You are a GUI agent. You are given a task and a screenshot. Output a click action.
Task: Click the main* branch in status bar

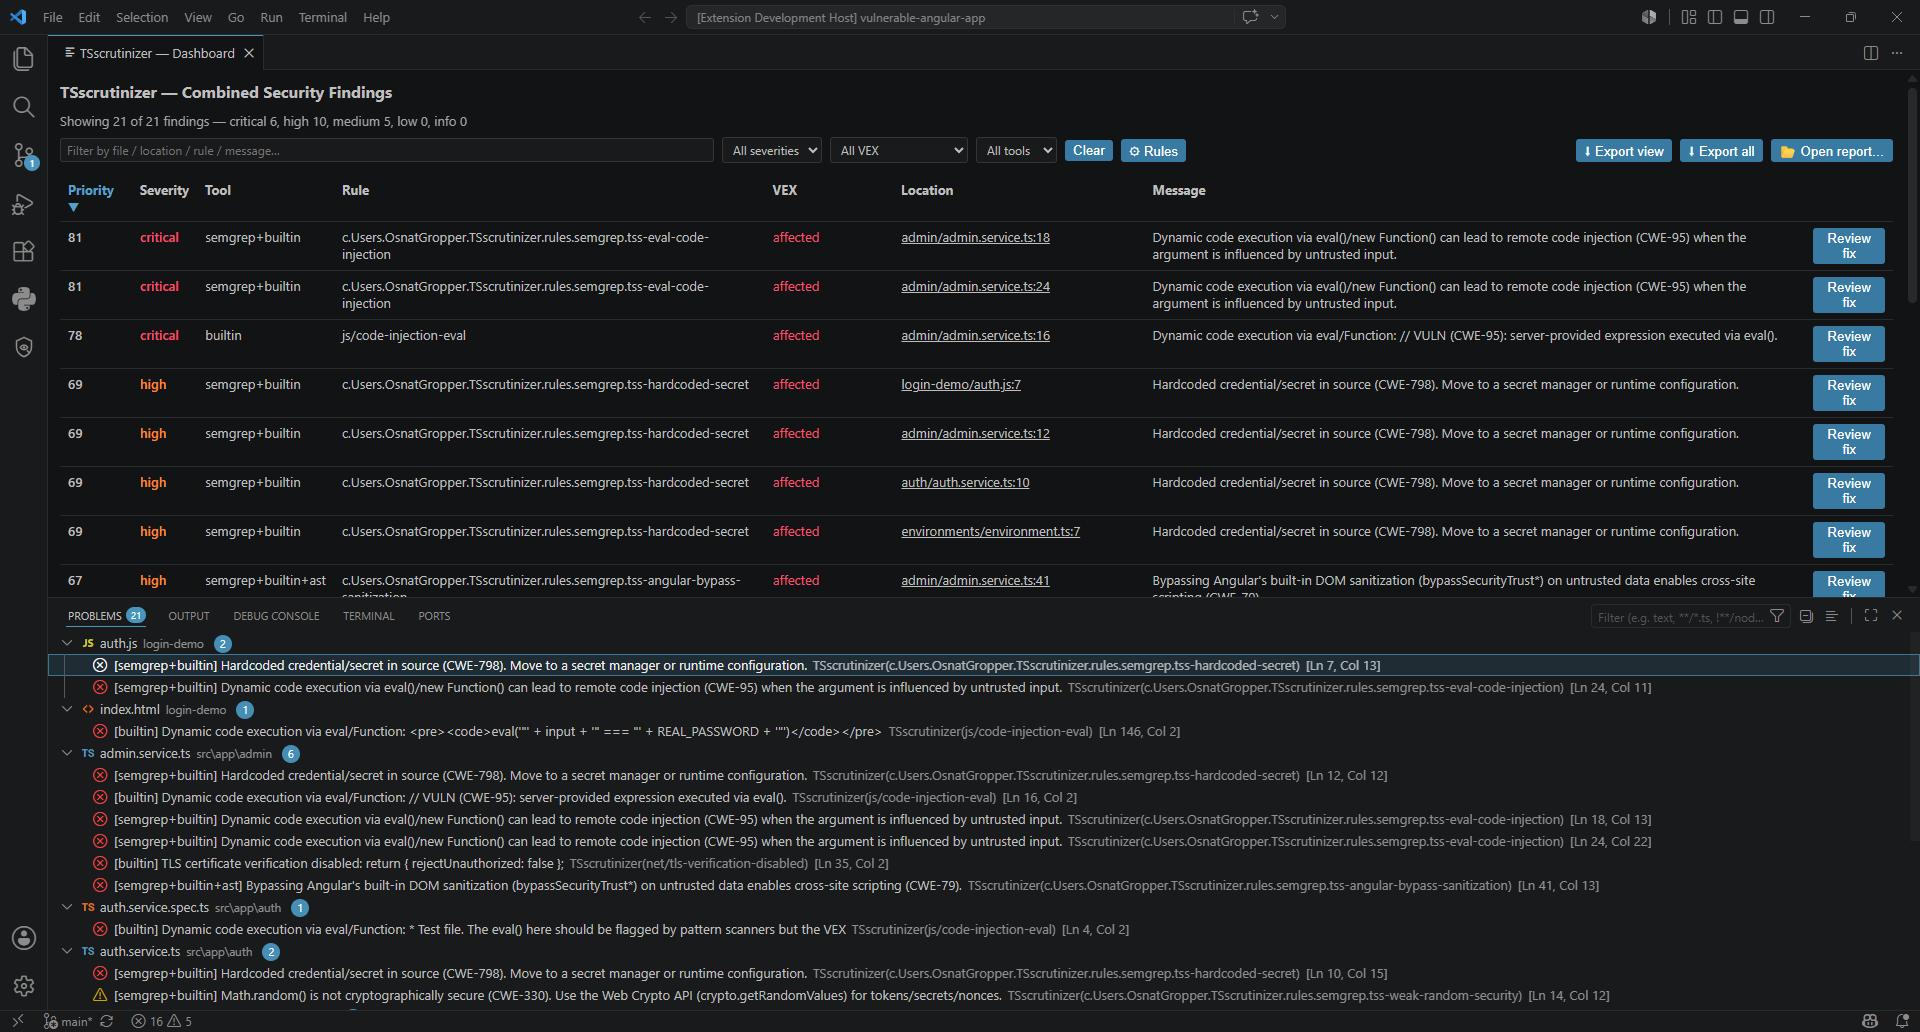coord(68,1021)
